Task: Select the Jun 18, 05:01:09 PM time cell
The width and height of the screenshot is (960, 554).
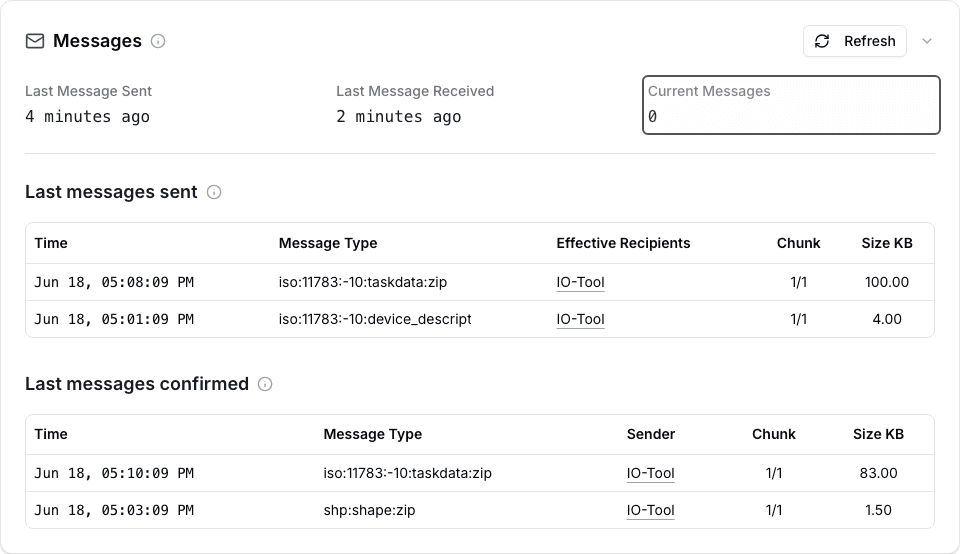Action: [x=114, y=319]
